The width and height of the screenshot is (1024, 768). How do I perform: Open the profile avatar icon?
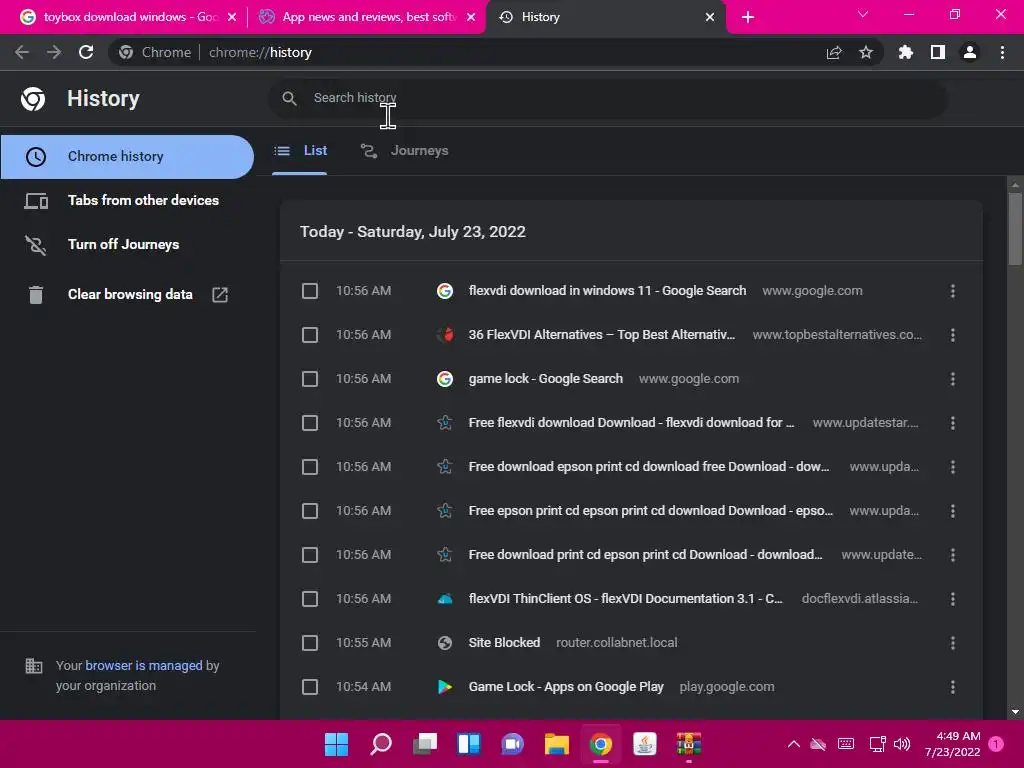(x=969, y=52)
